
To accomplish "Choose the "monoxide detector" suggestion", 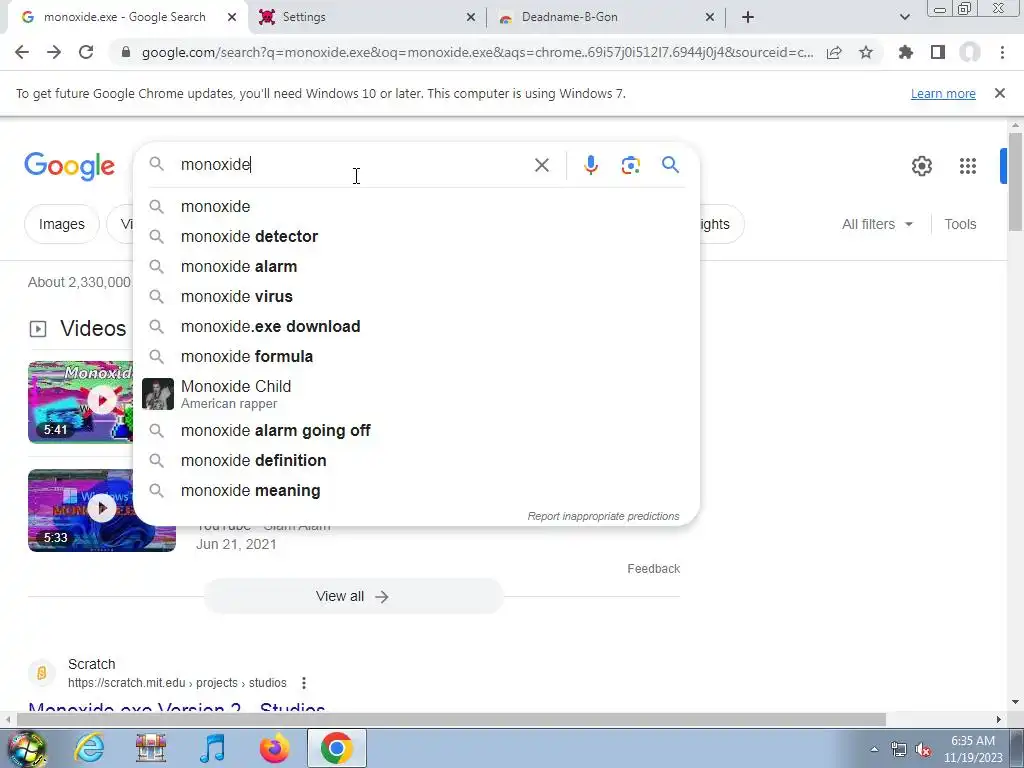I will [416, 236].
